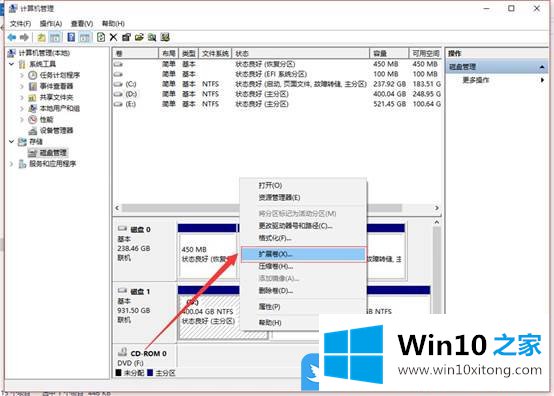Click the 共享文件夹 icon in tree
This screenshot has height=396, width=554.
[x=33, y=97]
